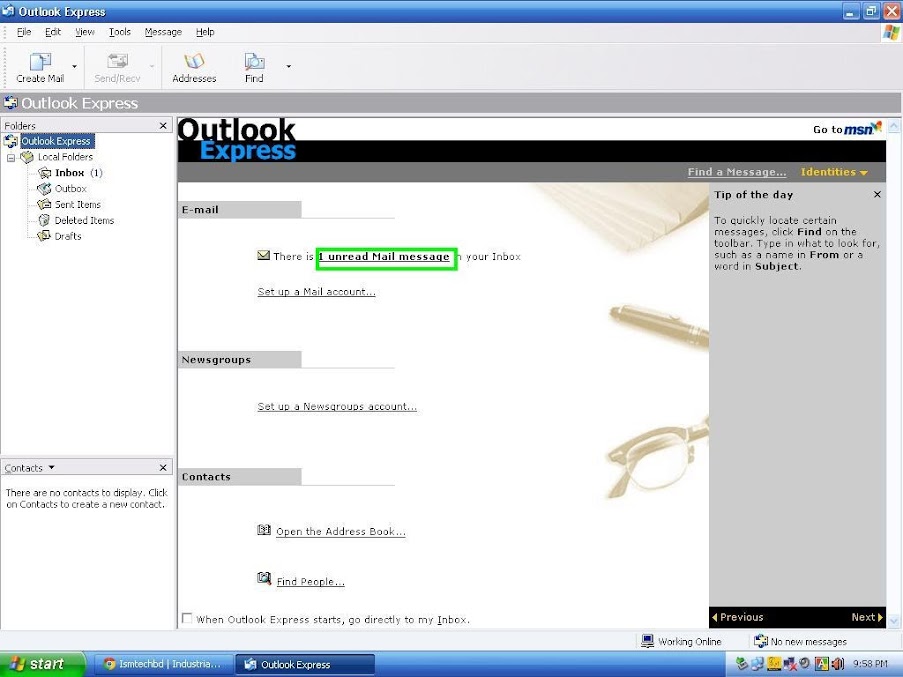903x677 pixels.
Task: Show the Next tip
Action: pos(867,617)
